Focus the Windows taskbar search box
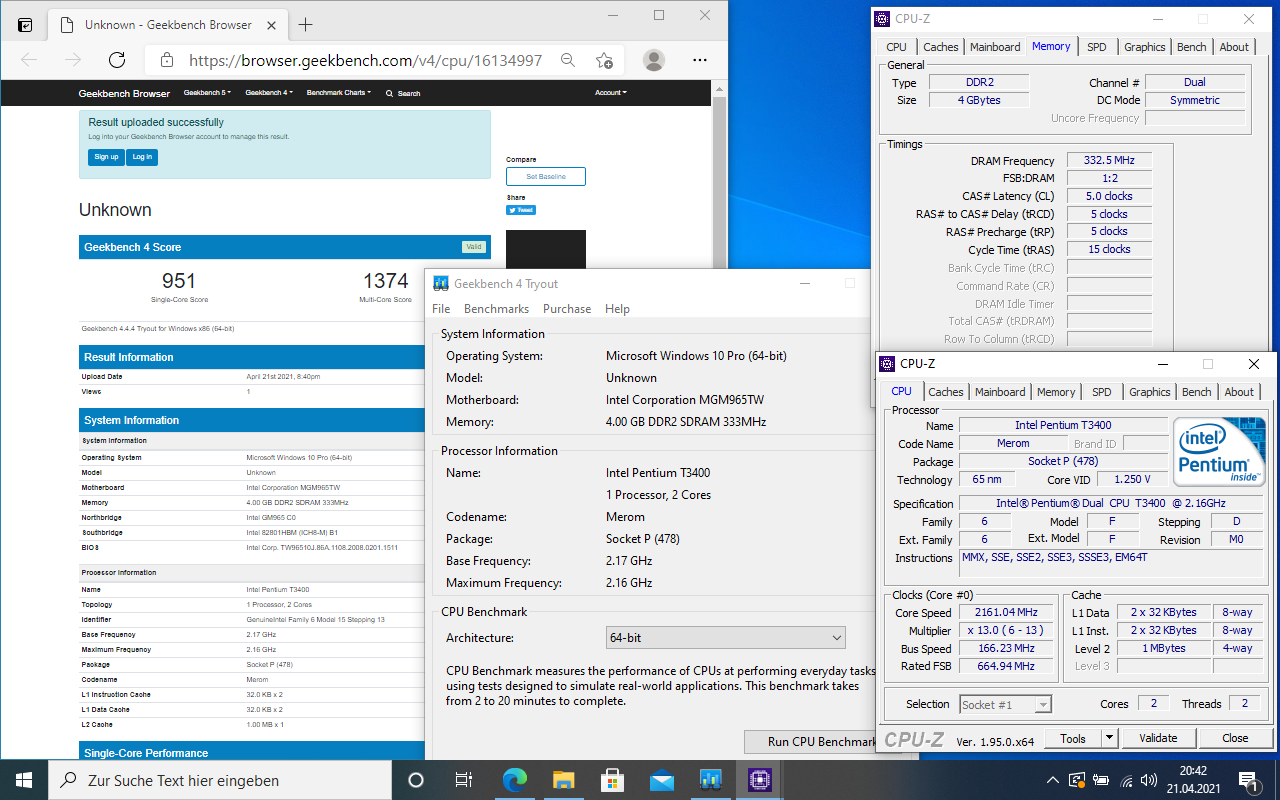The width and height of the screenshot is (1280, 800). click(220, 780)
